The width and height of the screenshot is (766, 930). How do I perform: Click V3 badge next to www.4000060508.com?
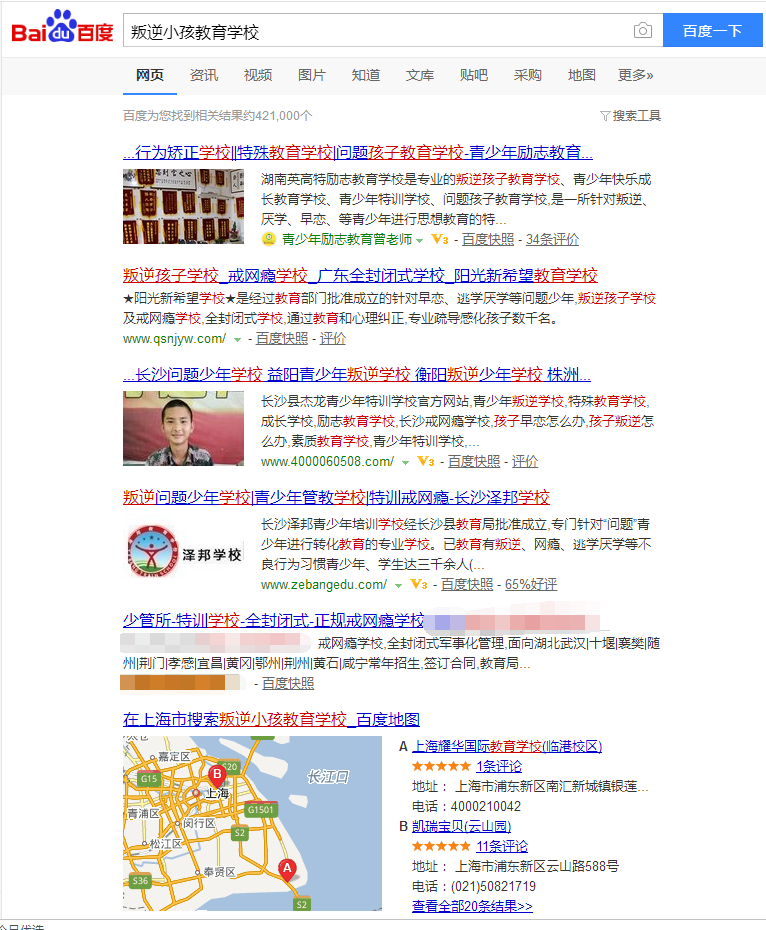pyautogui.click(x=426, y=461)
